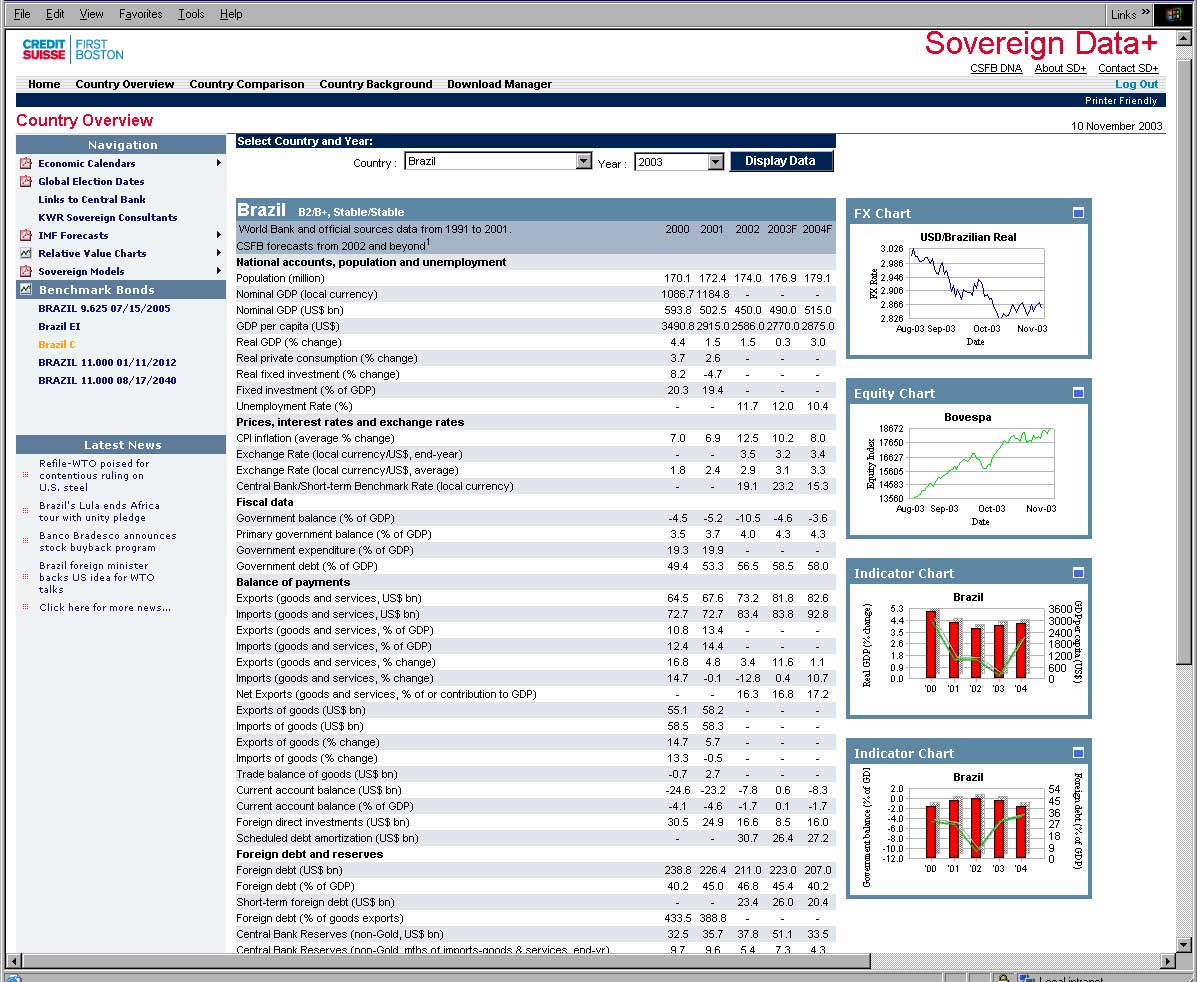This screenshot has width=1197, height=982.
Task: Click the vertical scrollbar down arrow
Action: pos(1184,944)
